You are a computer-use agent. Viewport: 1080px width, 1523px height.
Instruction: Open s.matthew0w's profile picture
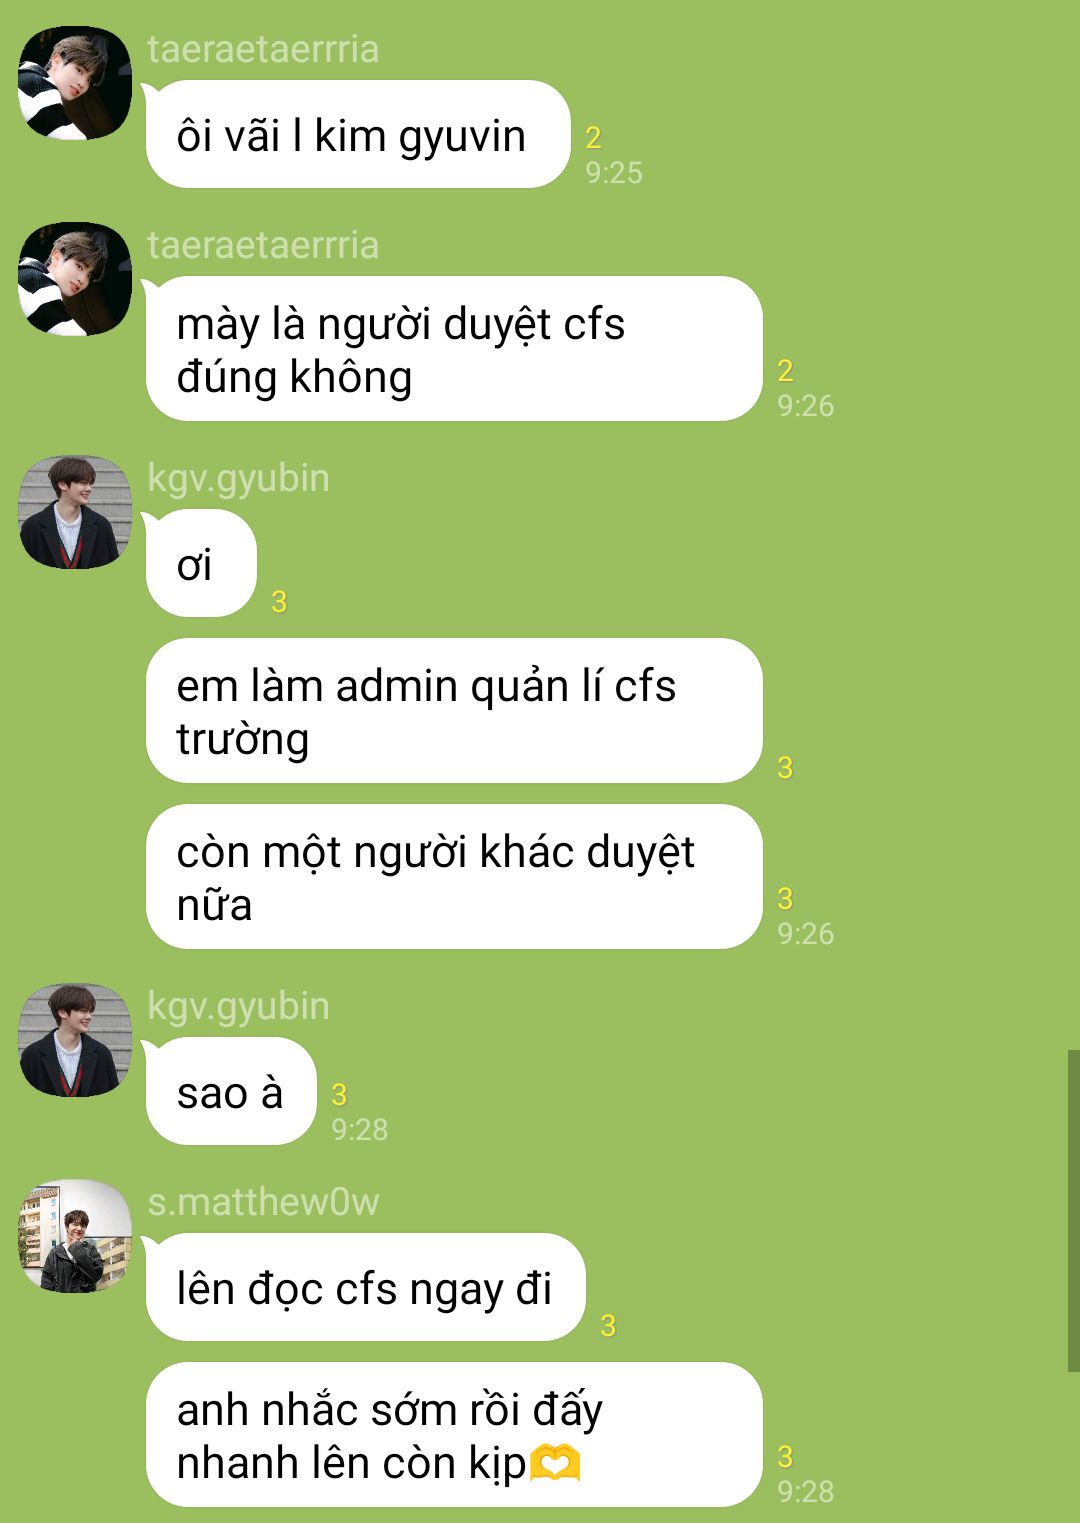[x=75, y=1236]
